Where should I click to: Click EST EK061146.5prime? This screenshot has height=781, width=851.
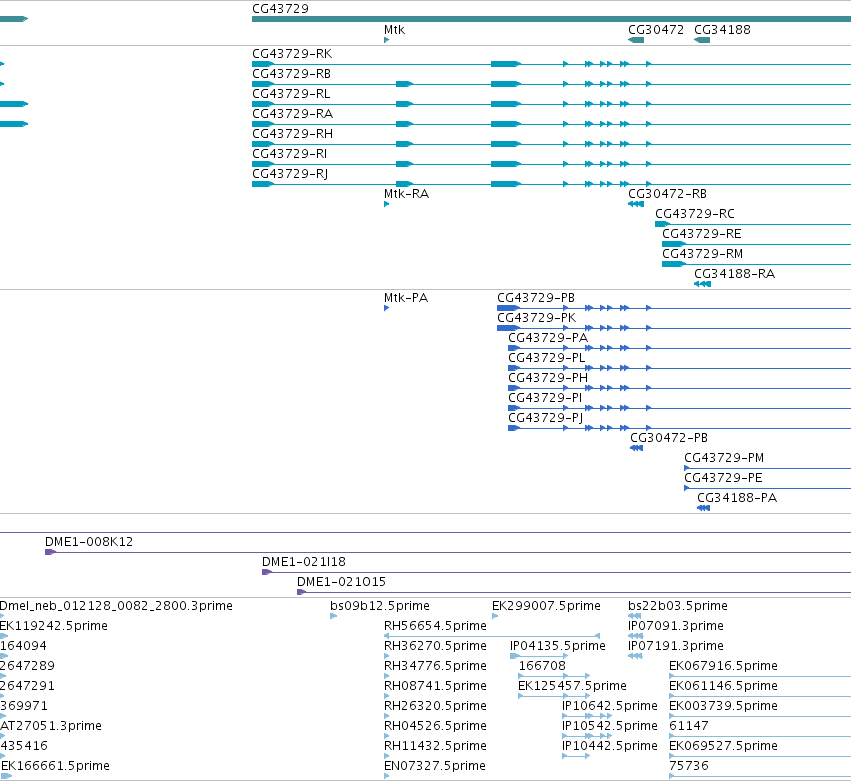723,687
